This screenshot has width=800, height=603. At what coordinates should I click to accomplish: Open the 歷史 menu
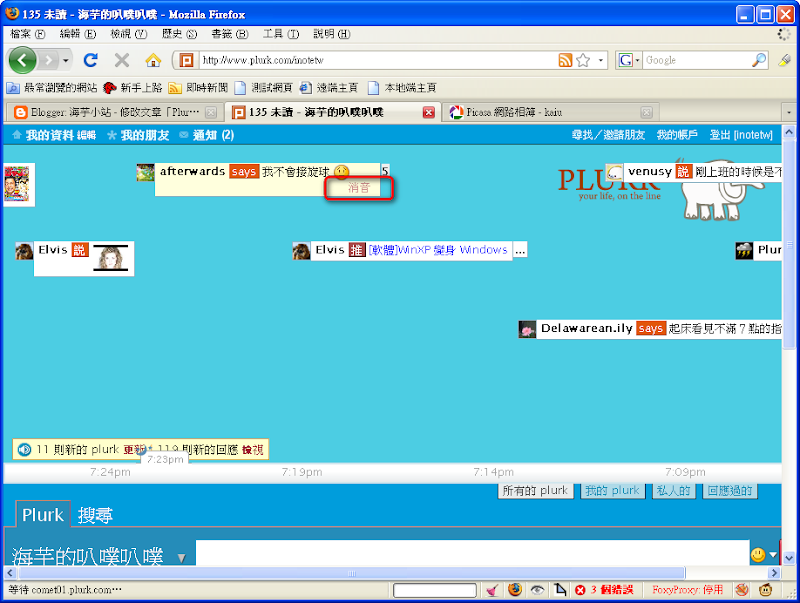[x=179, y=34]
